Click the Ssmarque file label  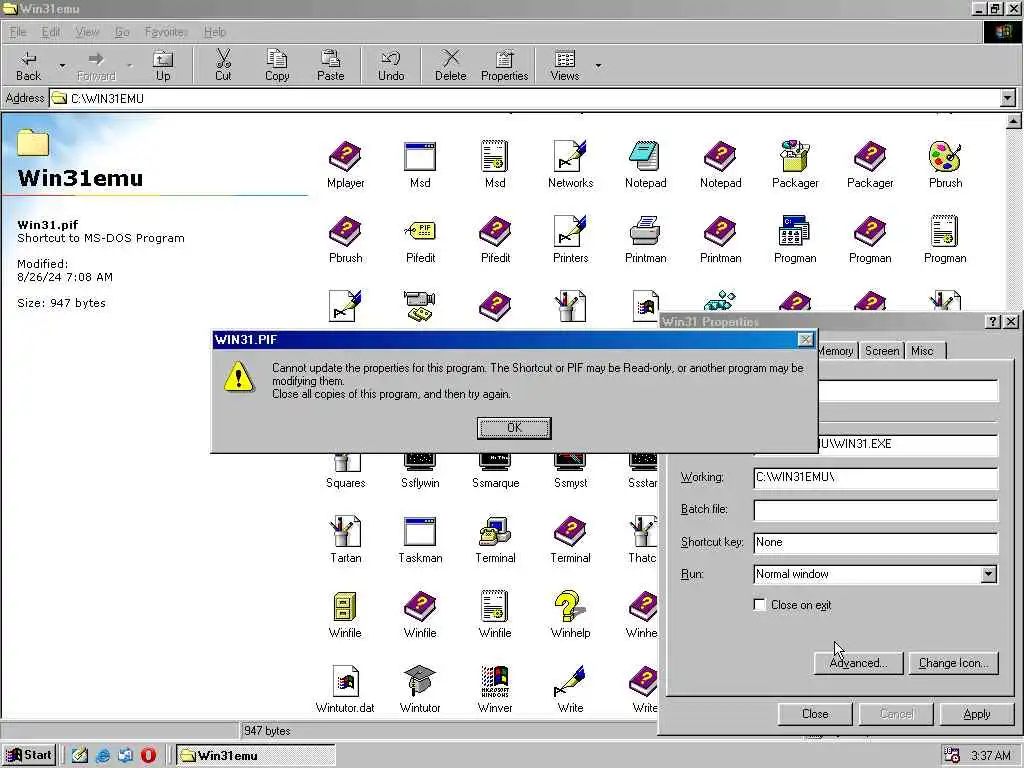tap(495, 483)
